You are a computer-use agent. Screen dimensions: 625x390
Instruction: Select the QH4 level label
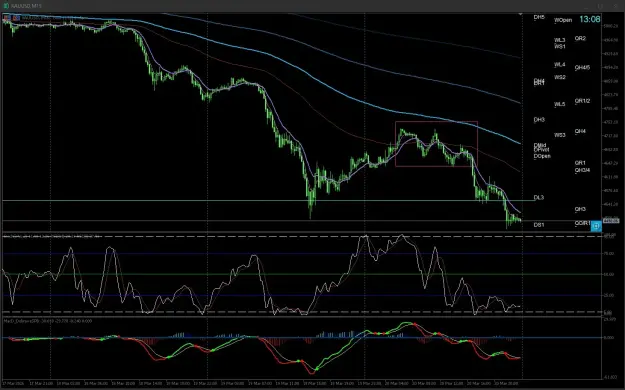[580, 131]
